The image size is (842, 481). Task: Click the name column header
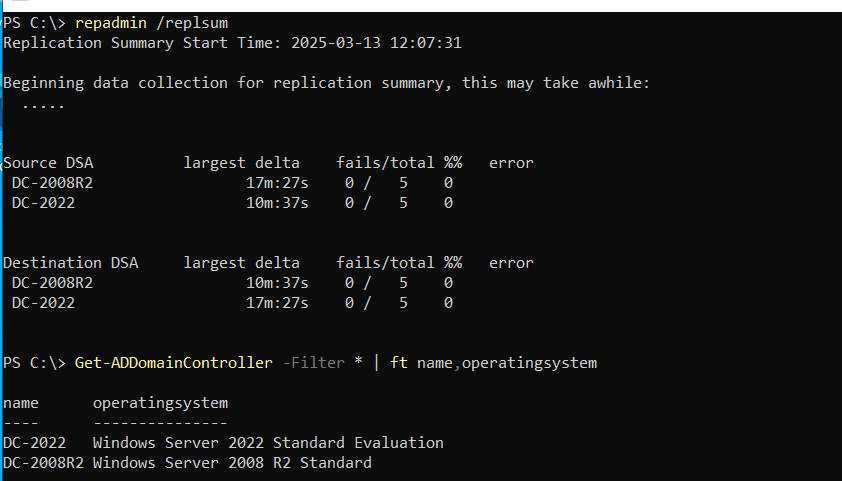[x=20, y=403]
